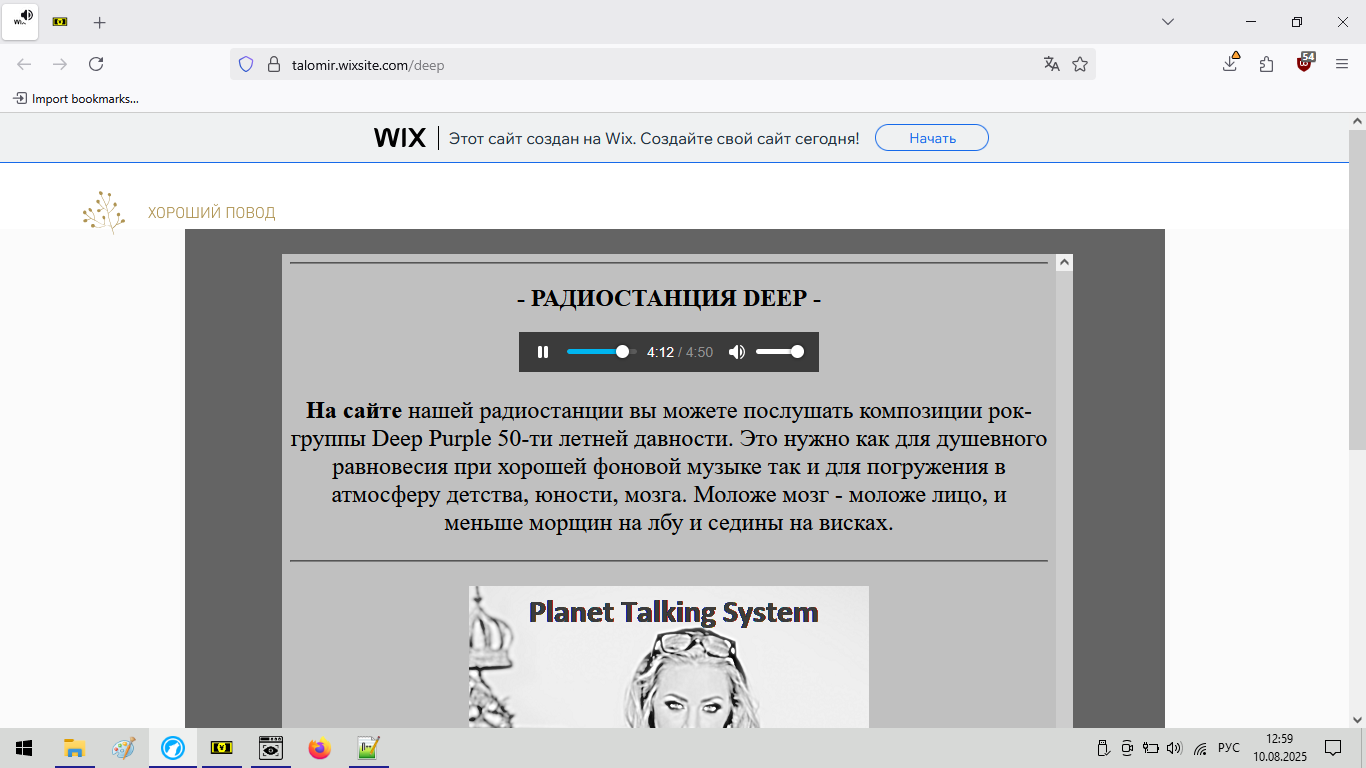Mute the radio player speaker icon
1366x768 pixels.
737,352
